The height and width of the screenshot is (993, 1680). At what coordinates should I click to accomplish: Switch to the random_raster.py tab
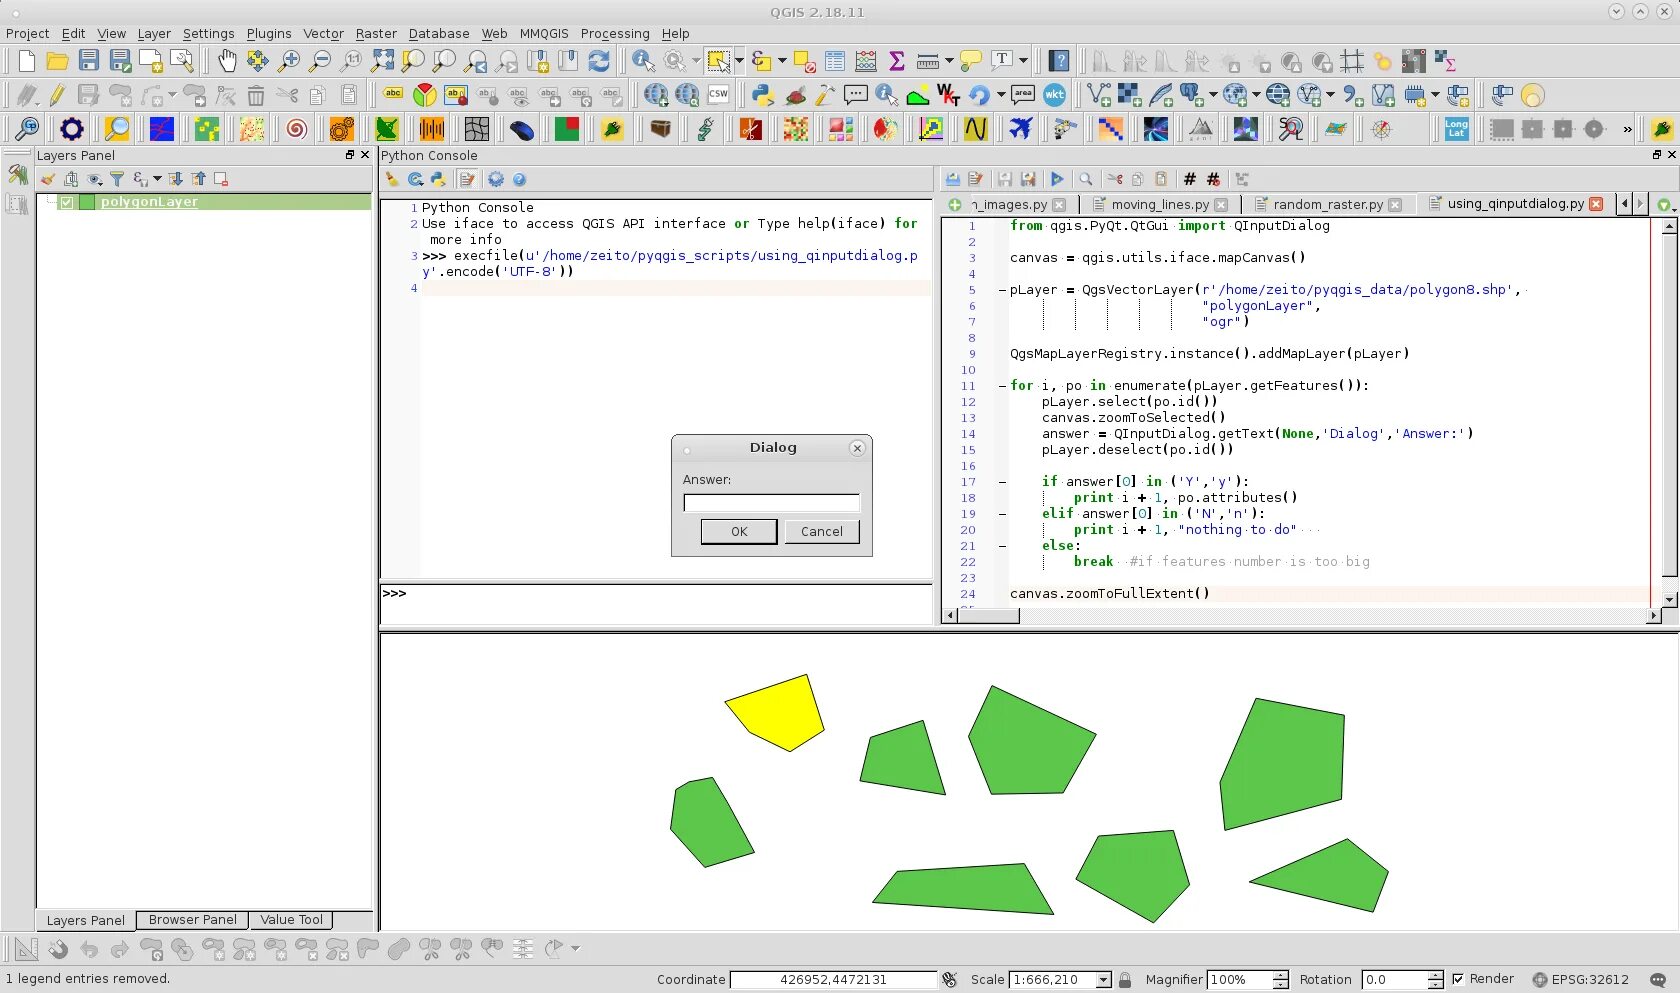1328,204
